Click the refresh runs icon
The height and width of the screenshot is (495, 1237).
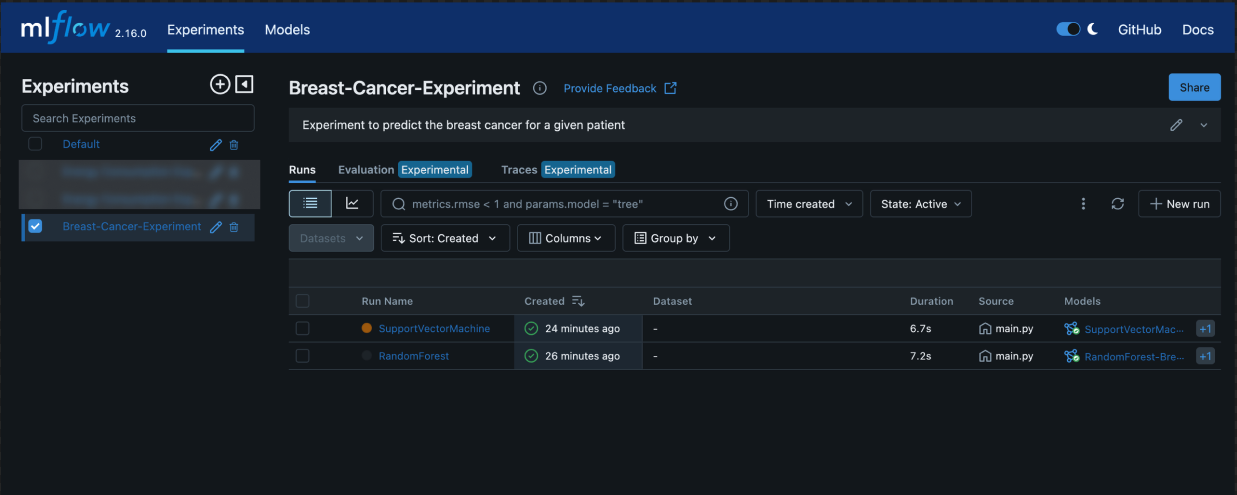coord(1118,204)
